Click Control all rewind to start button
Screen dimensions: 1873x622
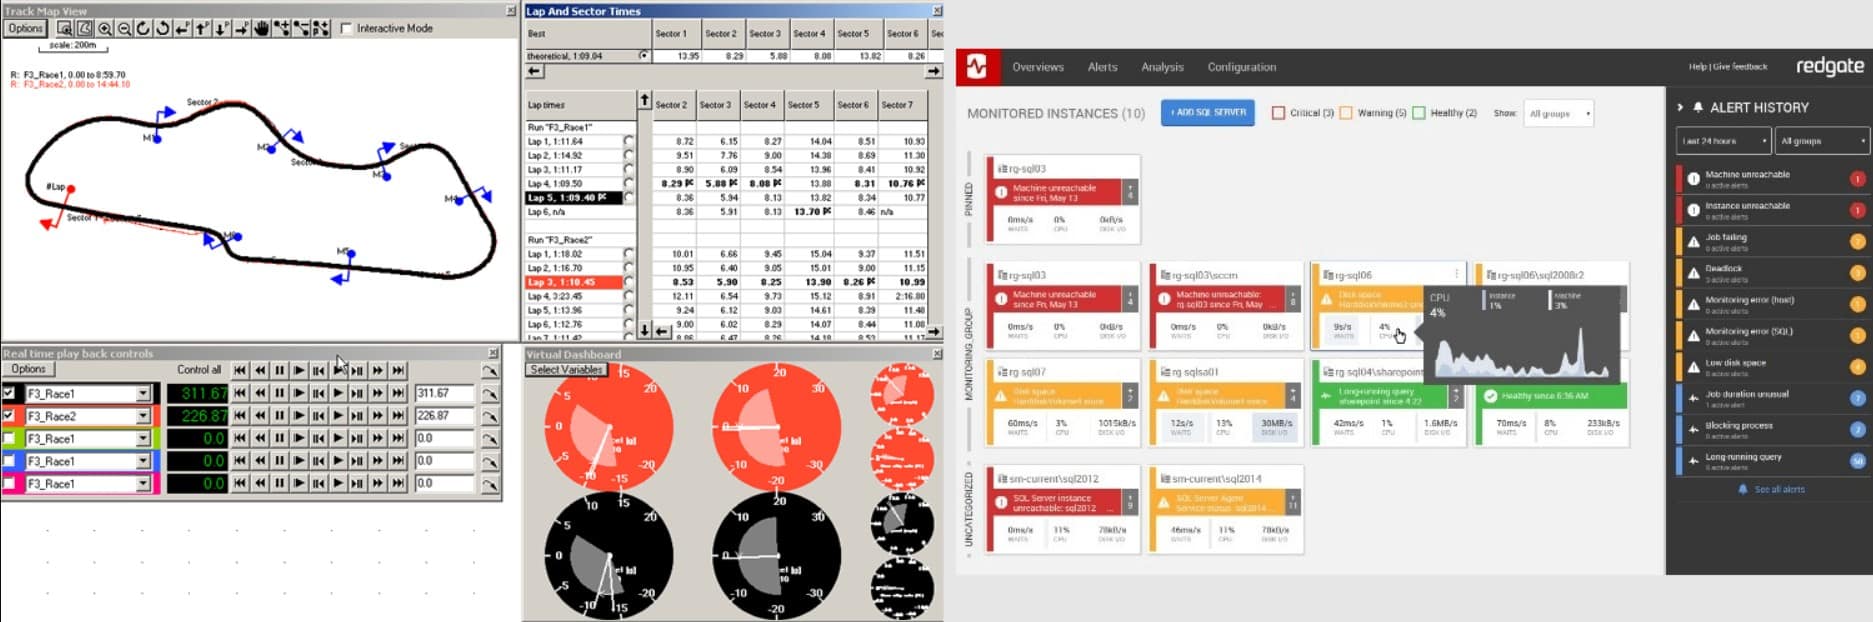point(240,370)
